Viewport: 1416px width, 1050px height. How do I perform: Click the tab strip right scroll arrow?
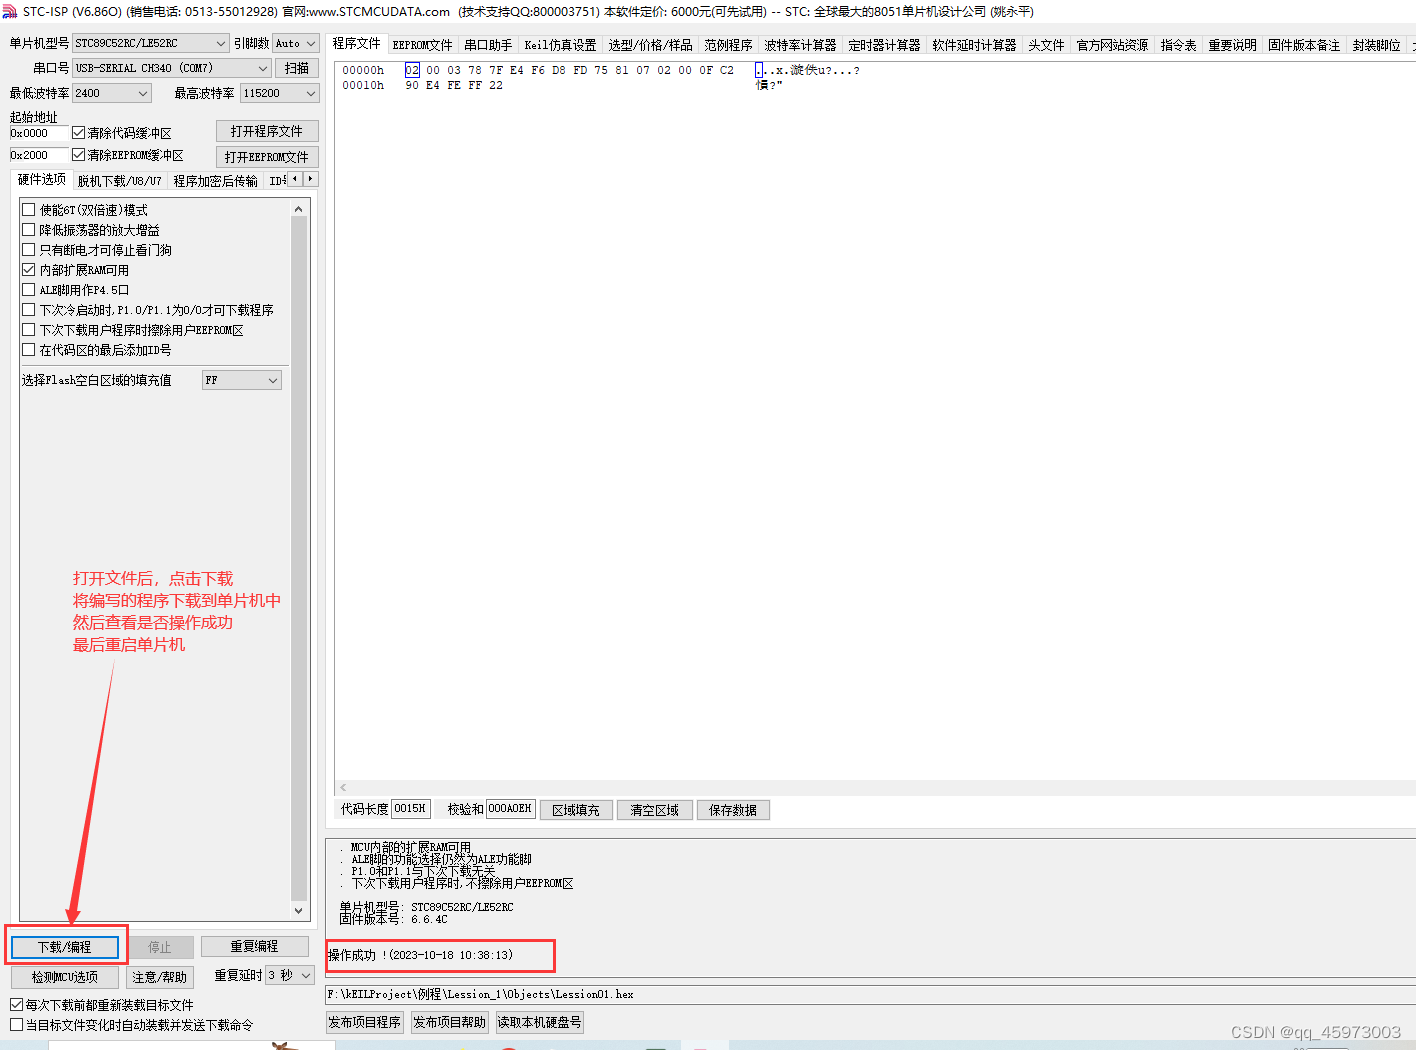point(311,179)
